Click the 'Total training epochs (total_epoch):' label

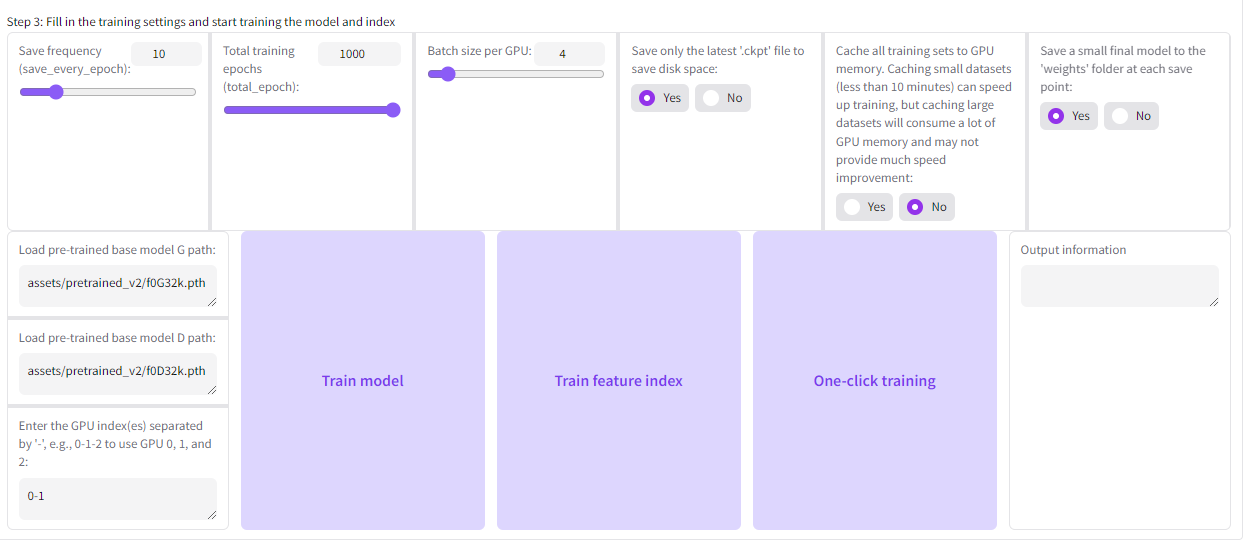[261, 69]
